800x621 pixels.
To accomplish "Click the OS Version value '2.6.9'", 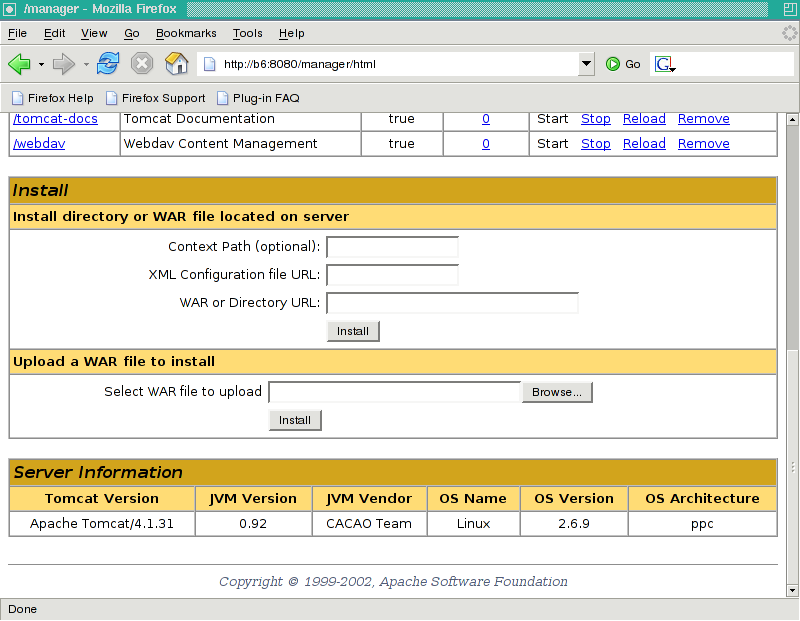I will coord(574,524).
